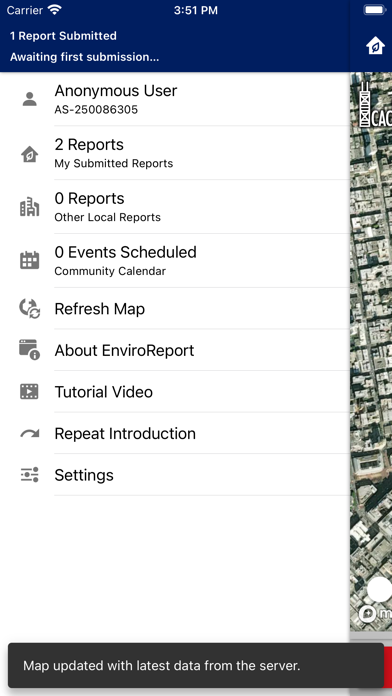Open the 2 Reports menu item
392x696 pixels.
175,153
